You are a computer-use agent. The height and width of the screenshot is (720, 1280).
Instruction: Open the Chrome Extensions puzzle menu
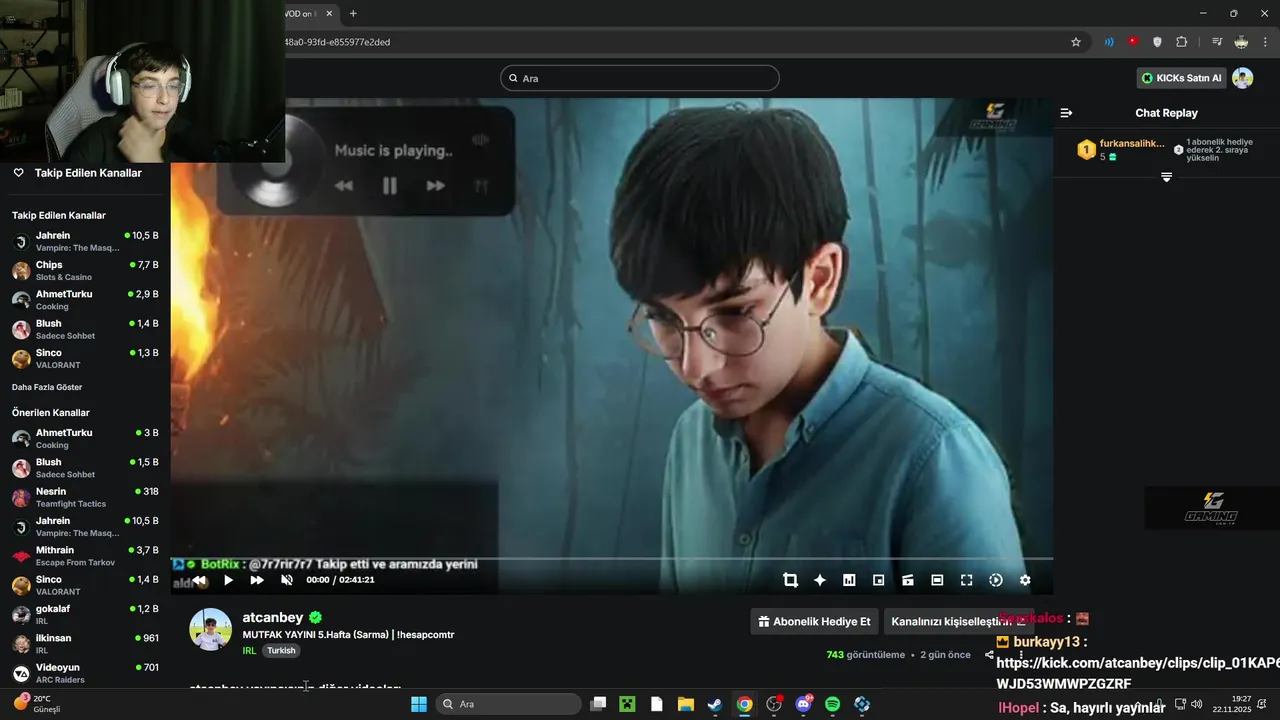pyautogui.click(x=1182, y=42)
